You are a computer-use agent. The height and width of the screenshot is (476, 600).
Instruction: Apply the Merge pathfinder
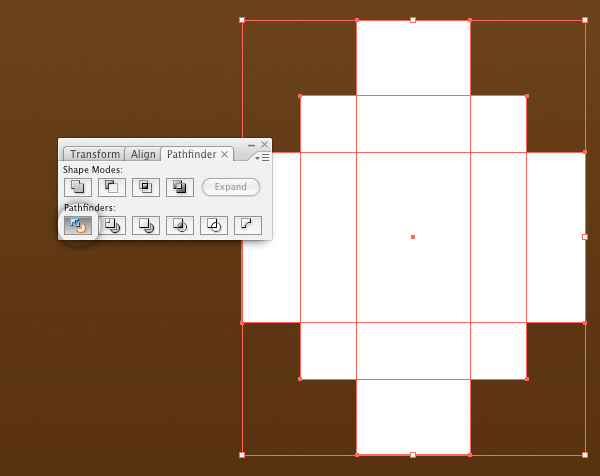click(146, 225)
